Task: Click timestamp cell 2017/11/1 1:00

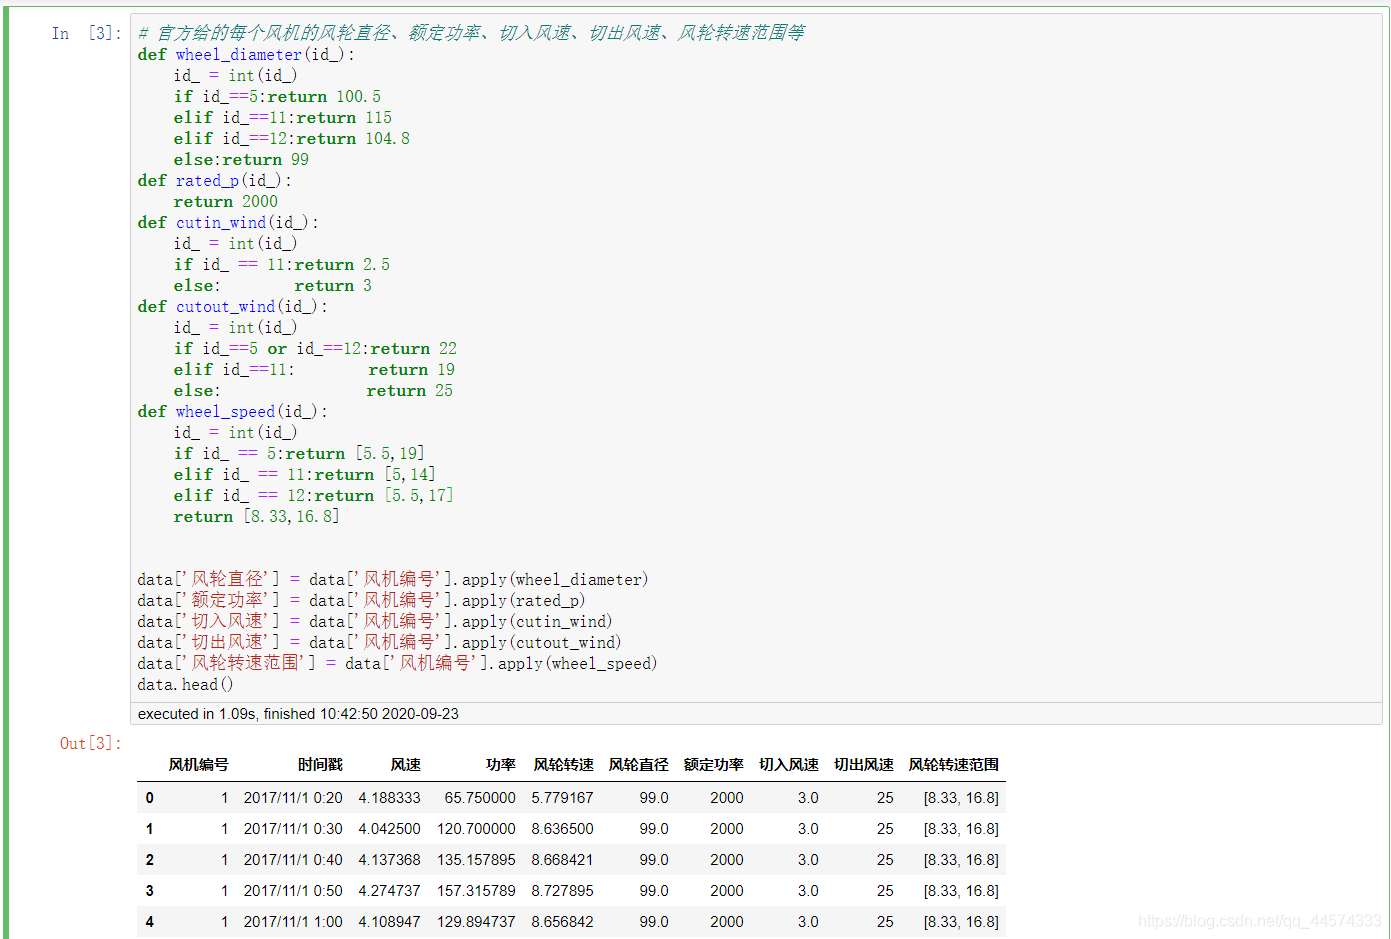Action: coord(293,922)
